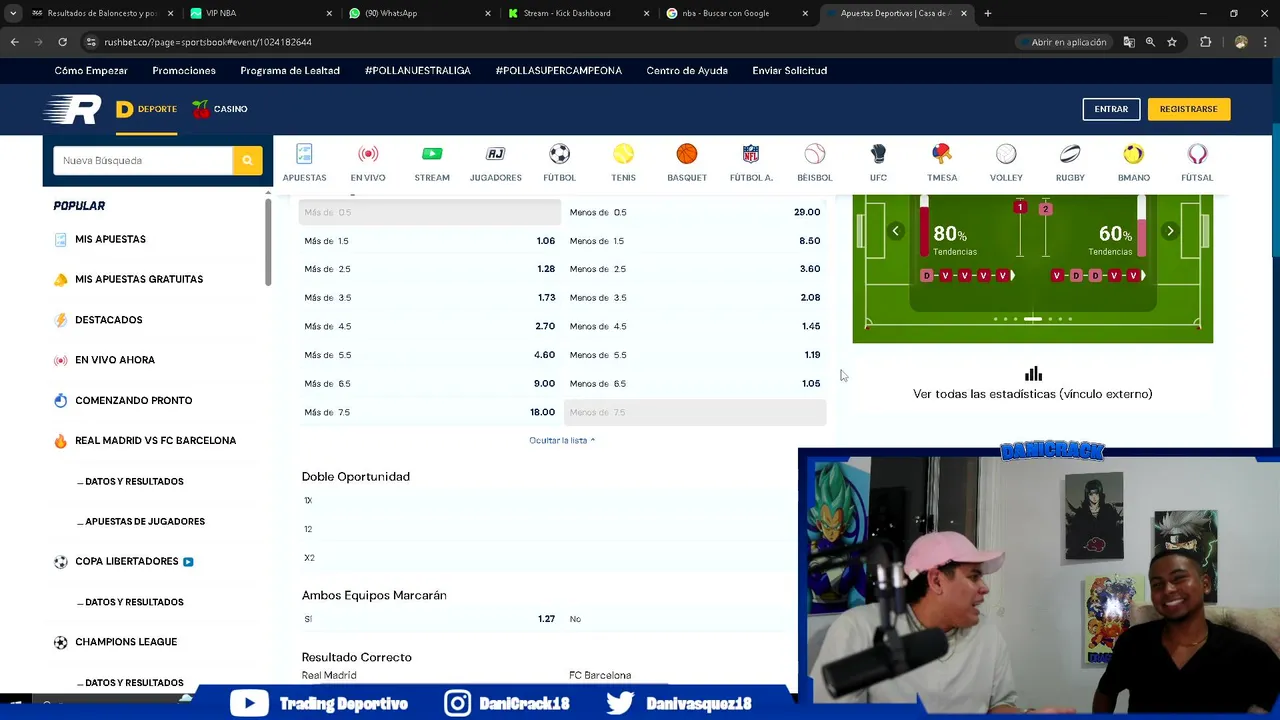Bet Sí on Ambos Equipos Marcarán
Screen dimensions: 1280x720
click(430, 619)
